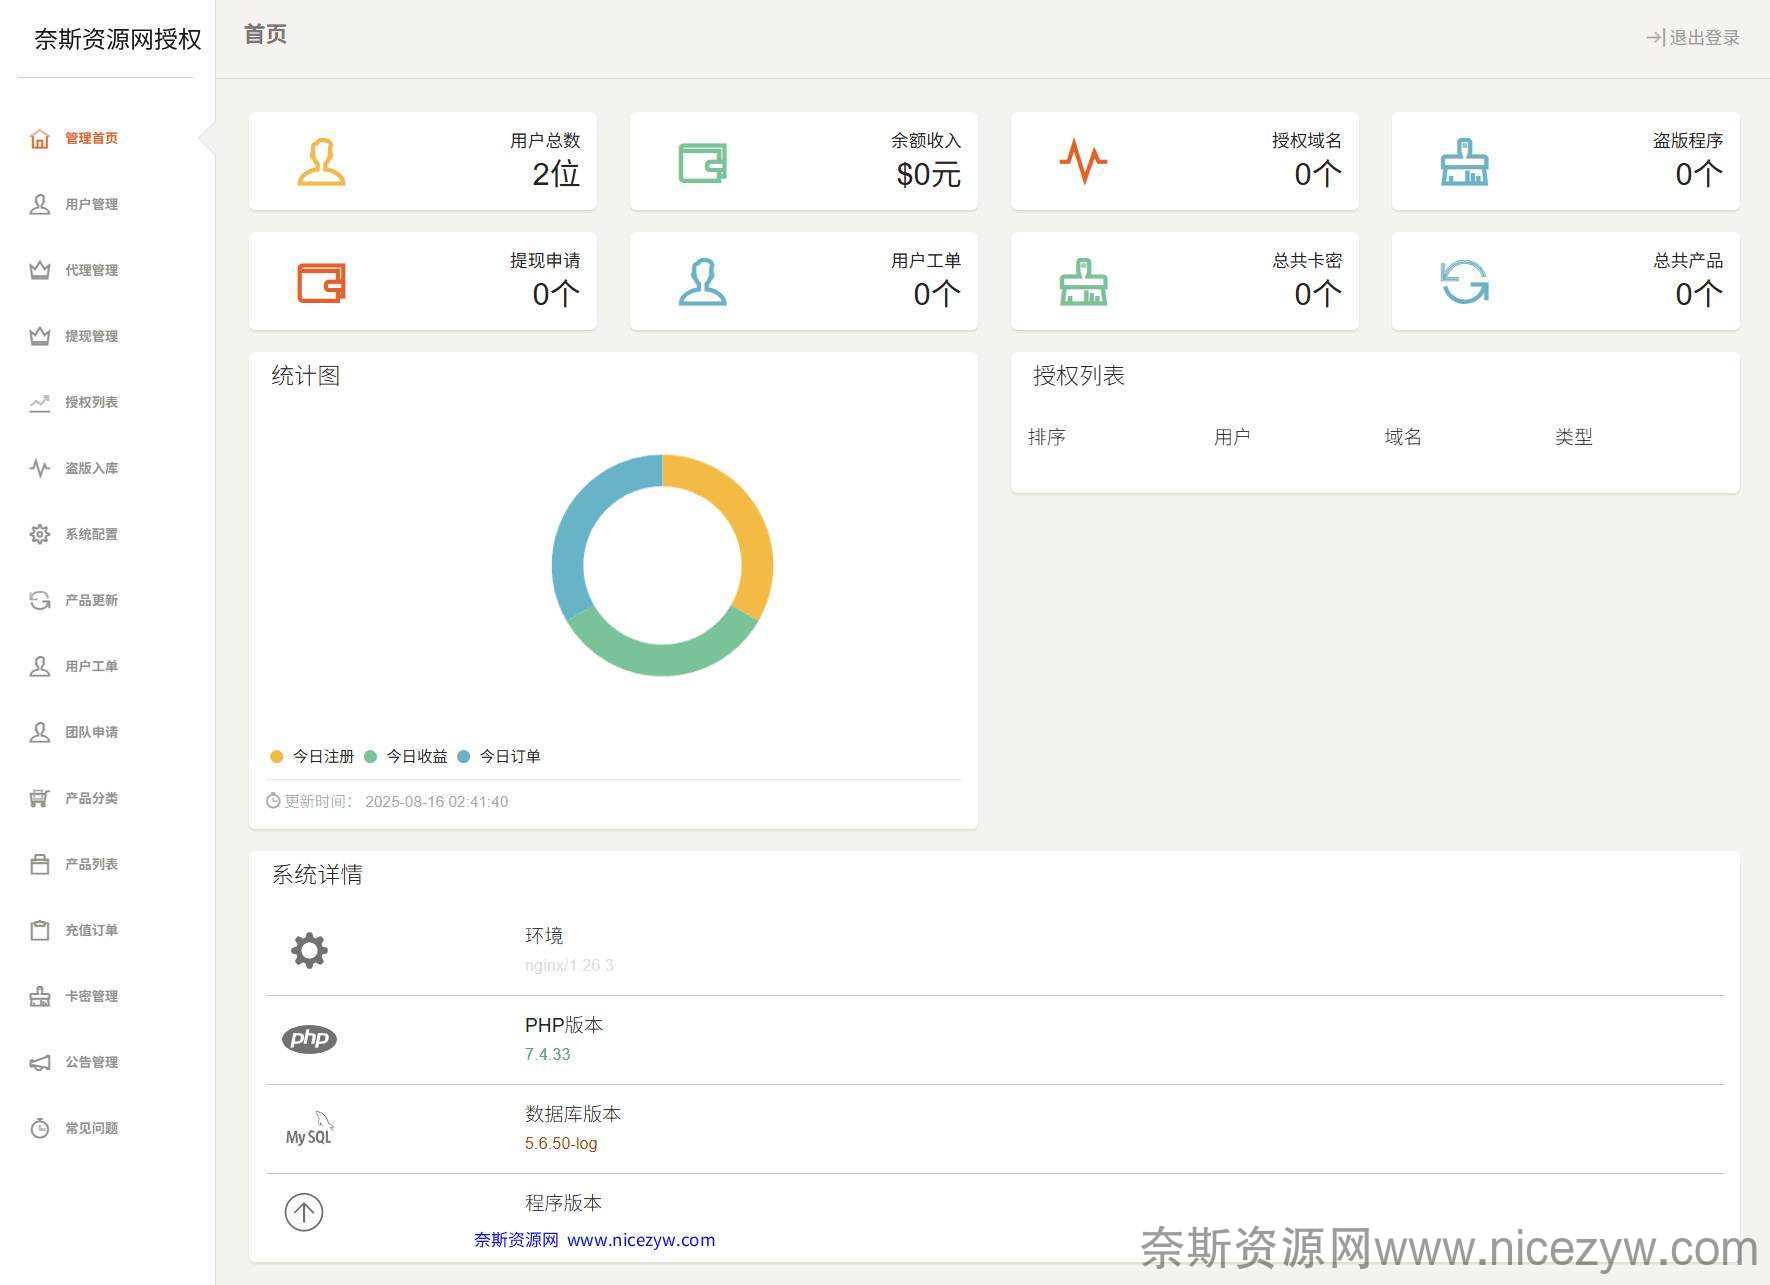The width and height of the screenshot is (1770, 1285).
Task: Click the megaphone icon for 公告管理
Action: pyautogui.click(x=40, y=1062)
